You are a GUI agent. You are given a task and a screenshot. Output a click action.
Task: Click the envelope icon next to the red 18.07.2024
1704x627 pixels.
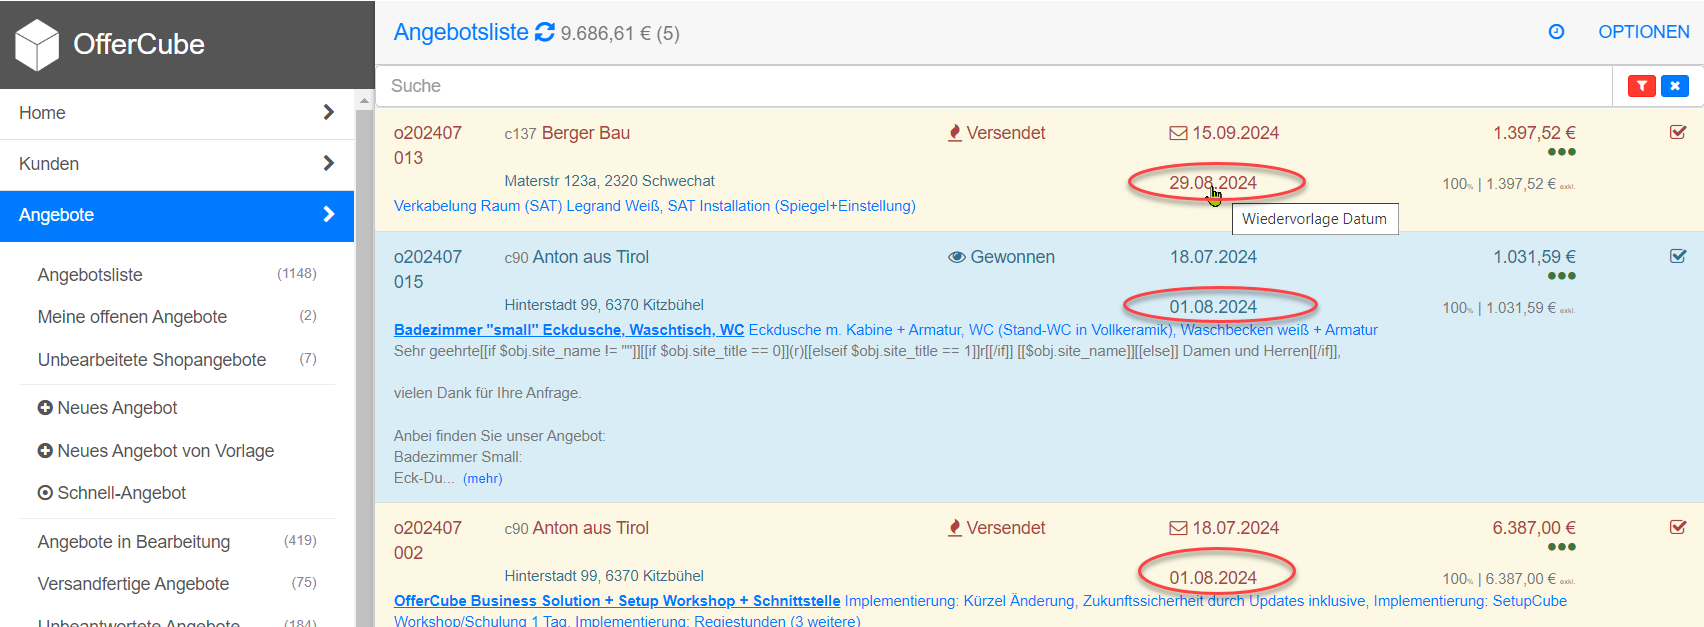[1179, 528]
